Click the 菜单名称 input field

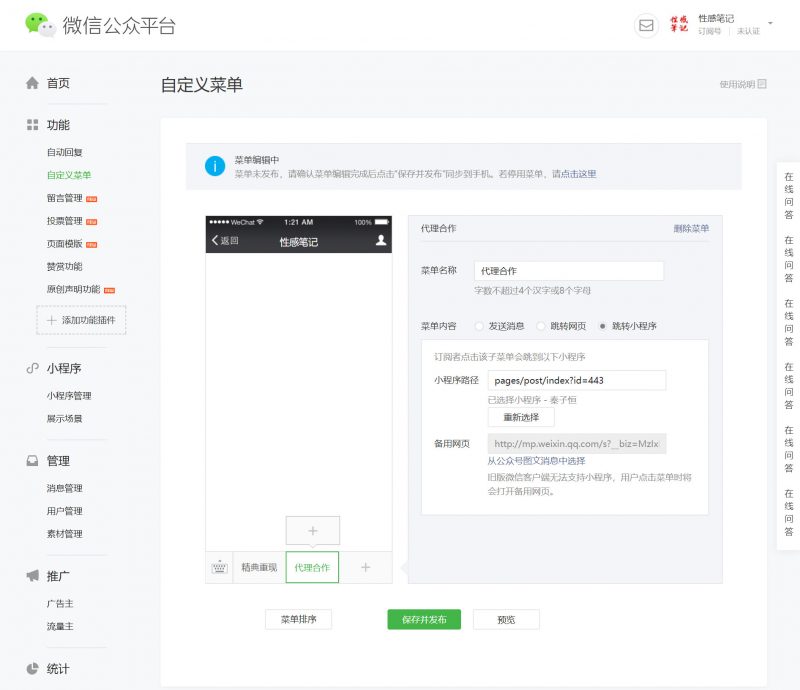point(569,271)
